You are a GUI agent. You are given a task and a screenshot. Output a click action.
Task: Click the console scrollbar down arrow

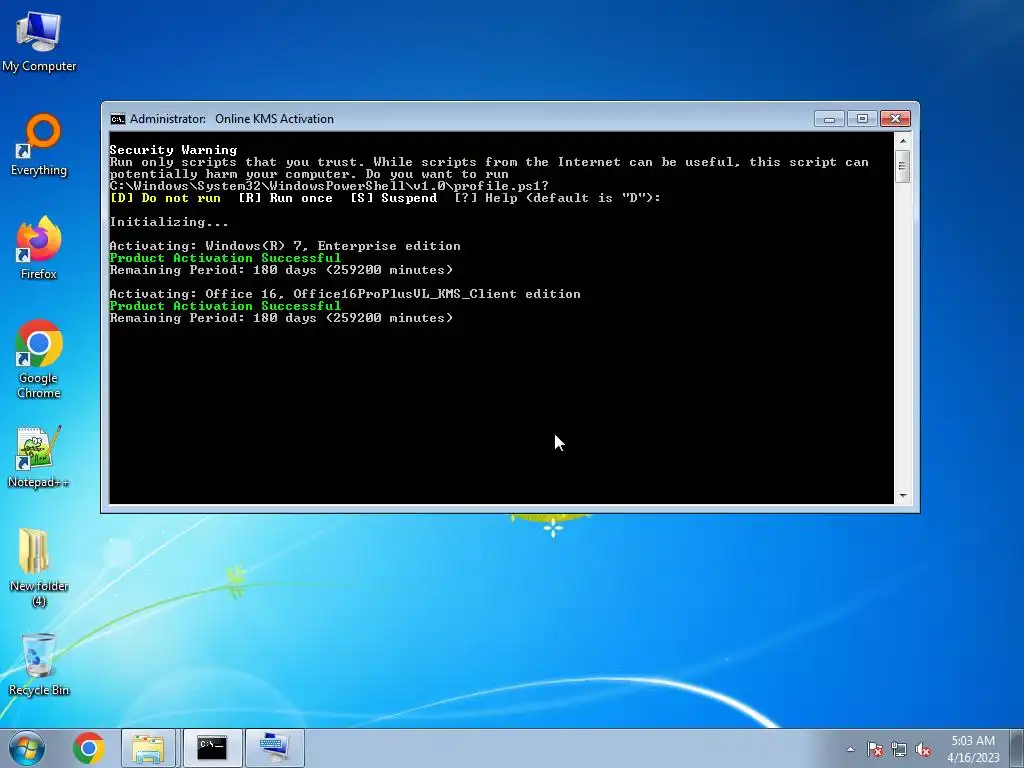(x=903, y=496)
